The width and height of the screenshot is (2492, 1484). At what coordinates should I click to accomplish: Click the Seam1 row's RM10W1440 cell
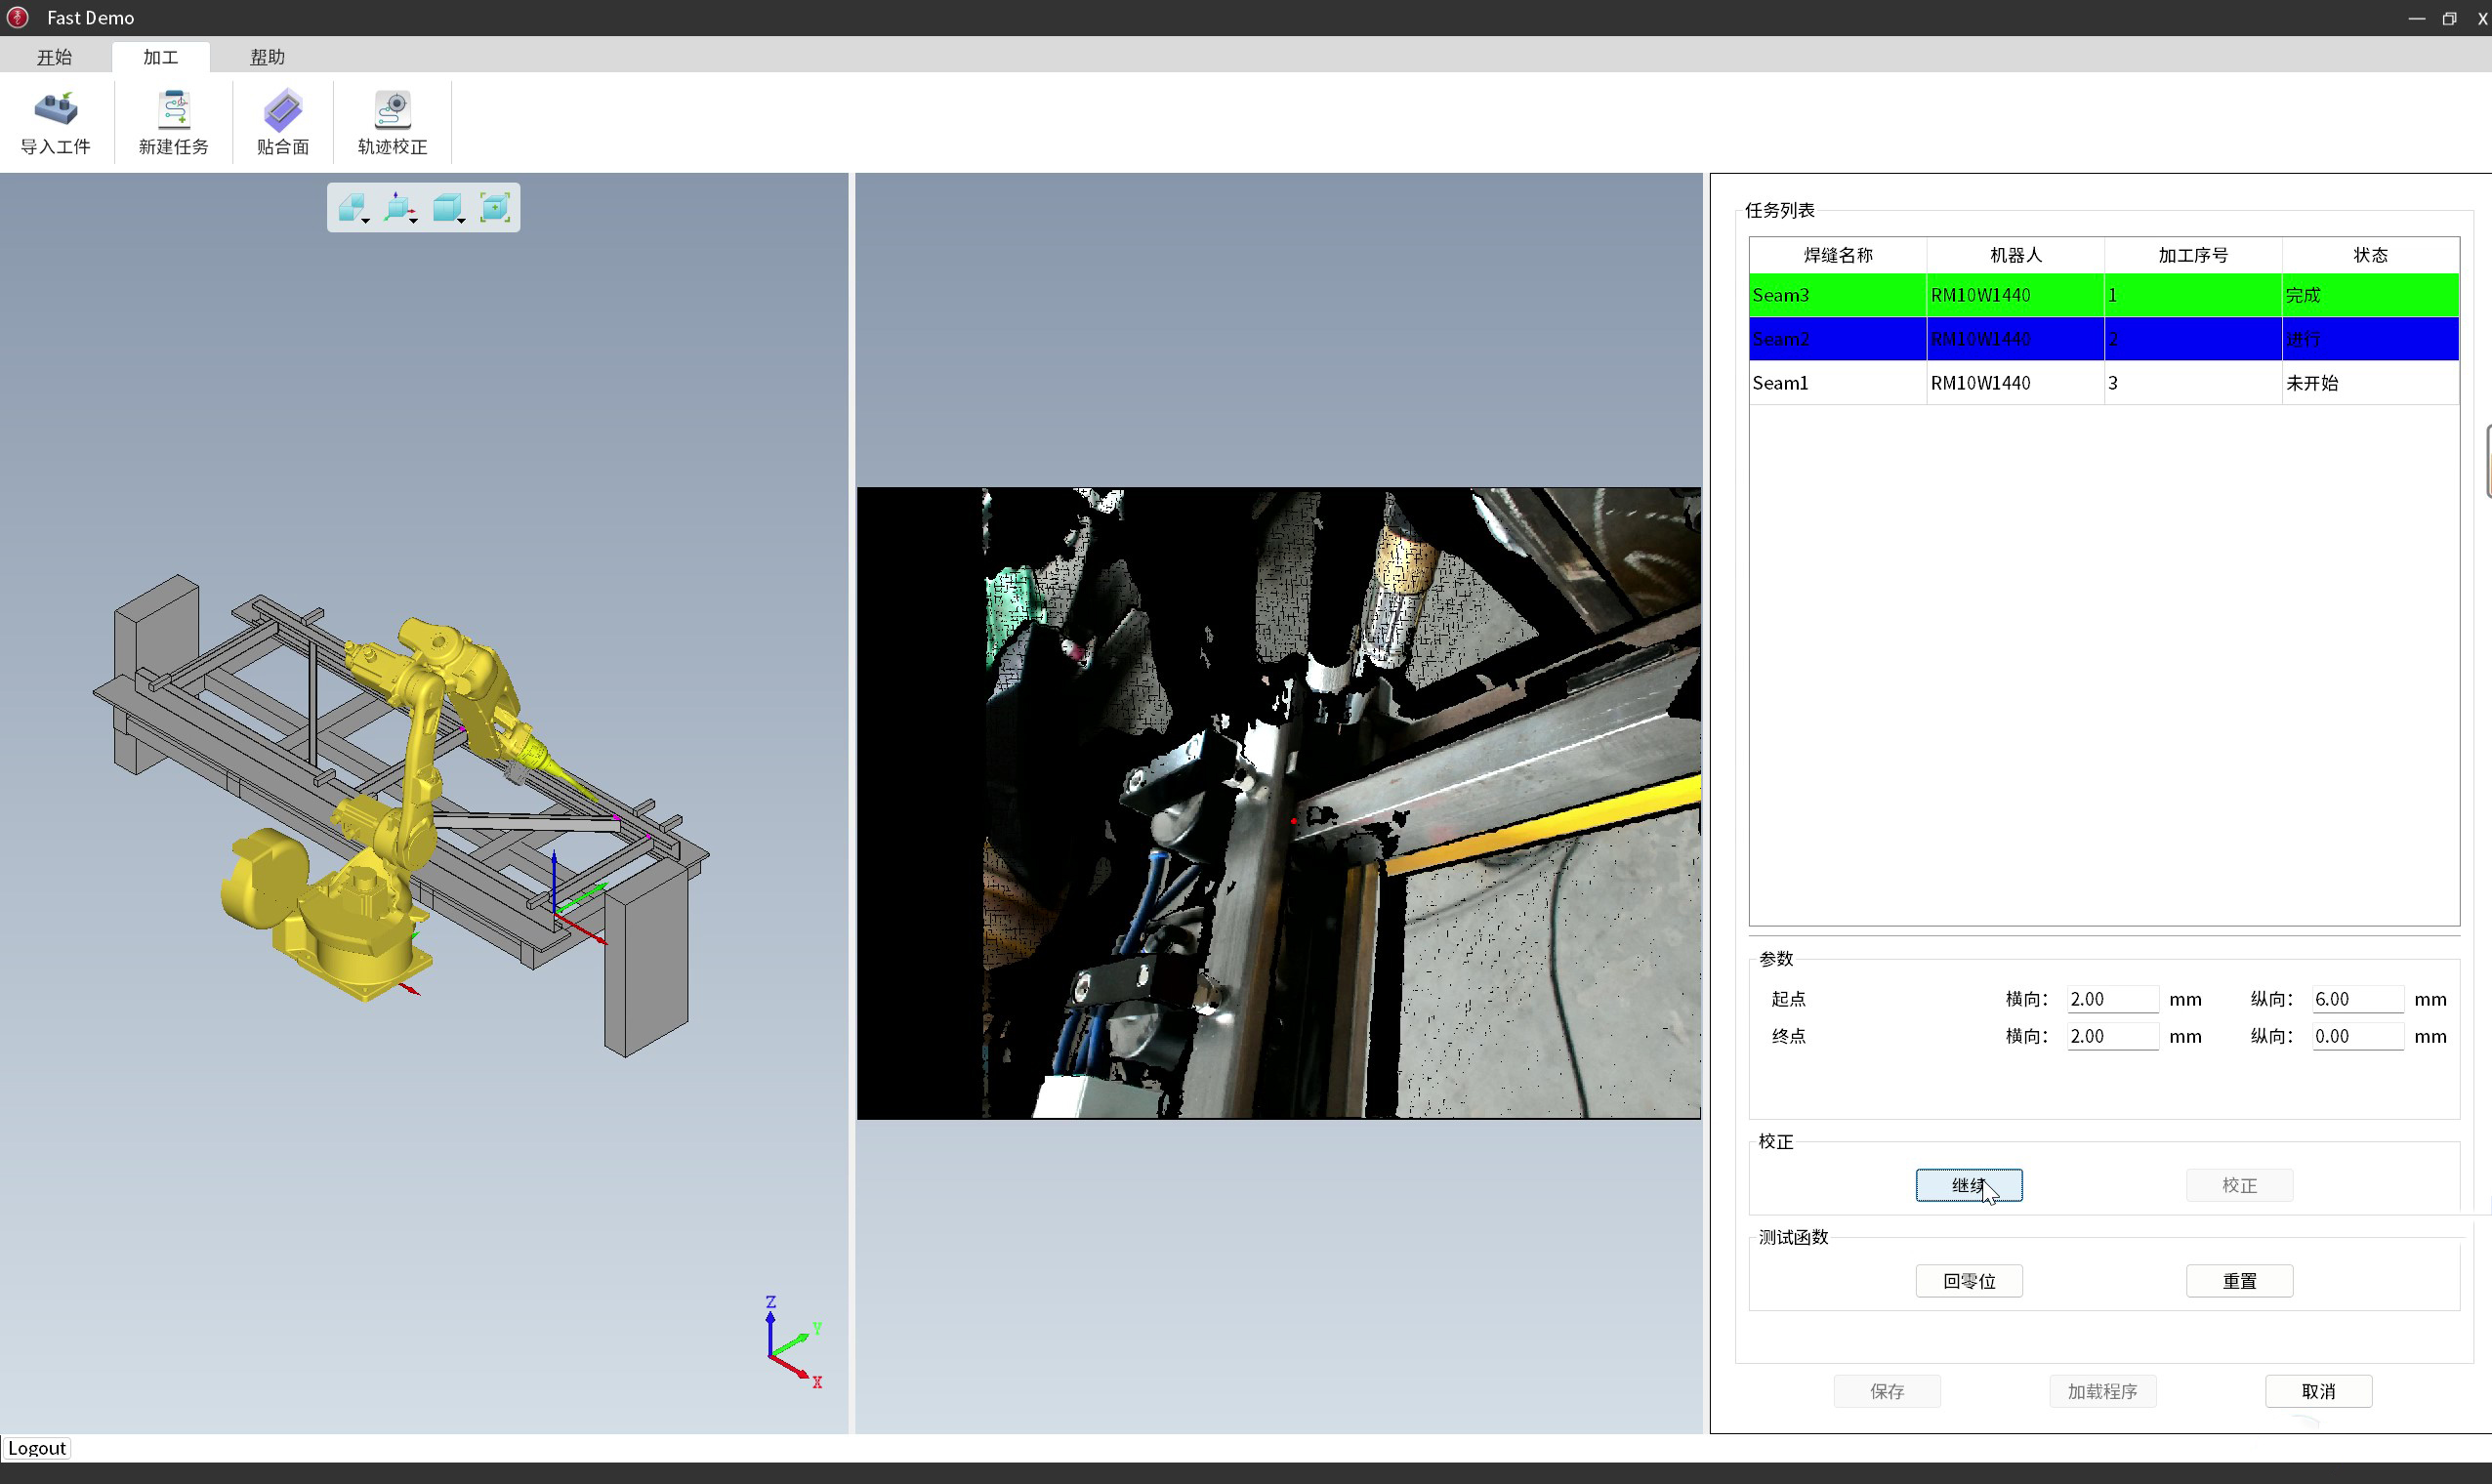[2015, 383]
